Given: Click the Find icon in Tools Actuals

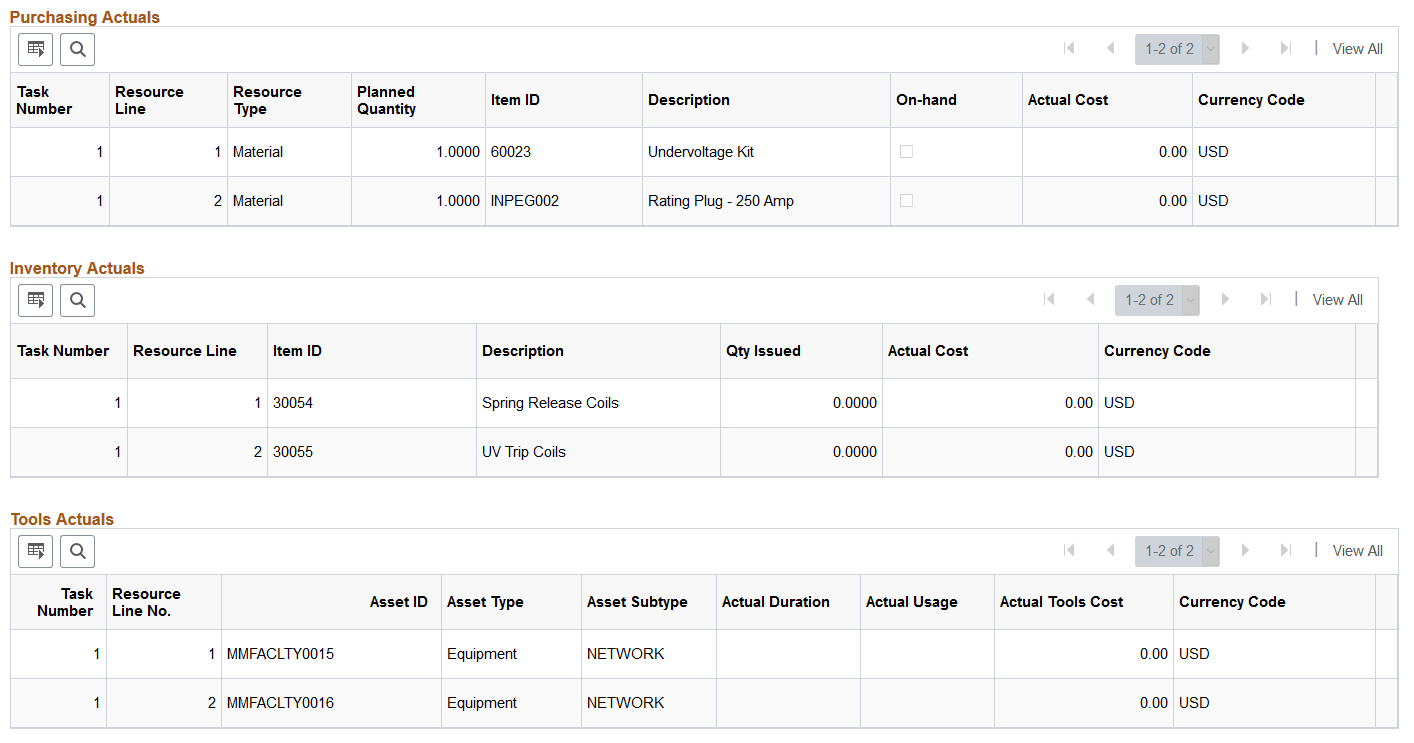Looking at the screenshot, I should pyautogui.click(x=77, y=550).
